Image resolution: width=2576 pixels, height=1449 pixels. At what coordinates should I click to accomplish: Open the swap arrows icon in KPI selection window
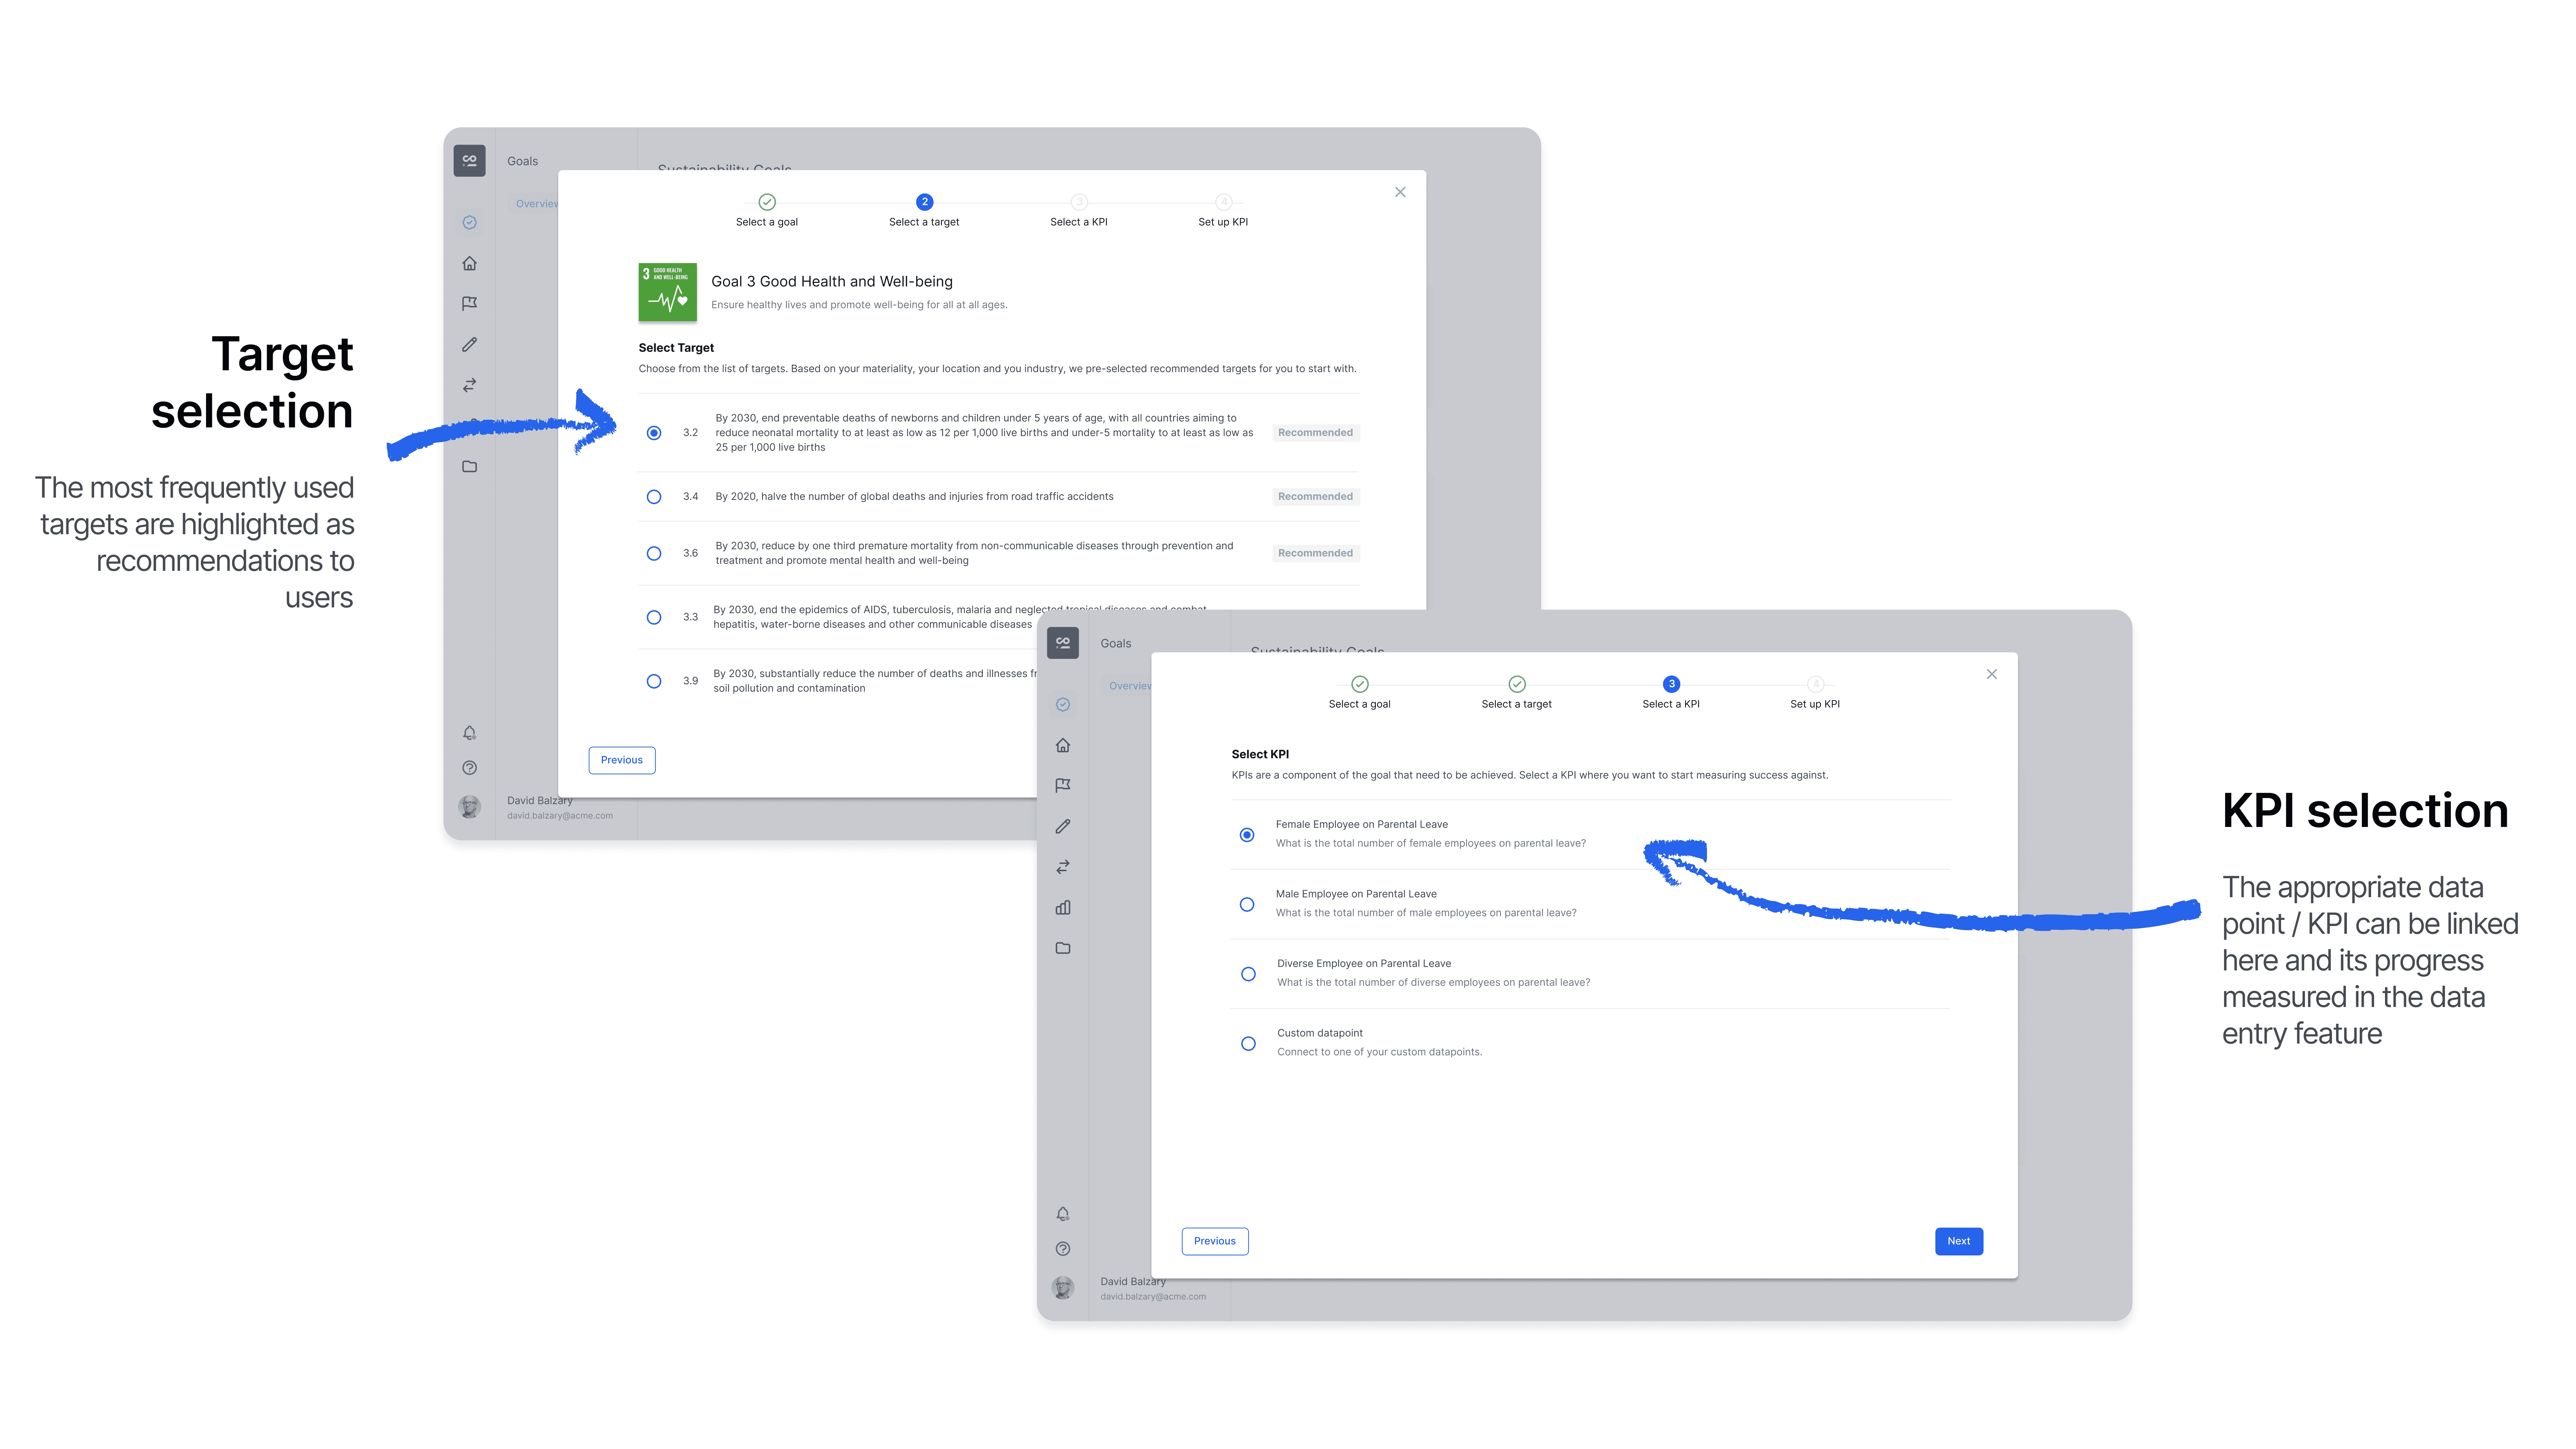[1063, 867]
